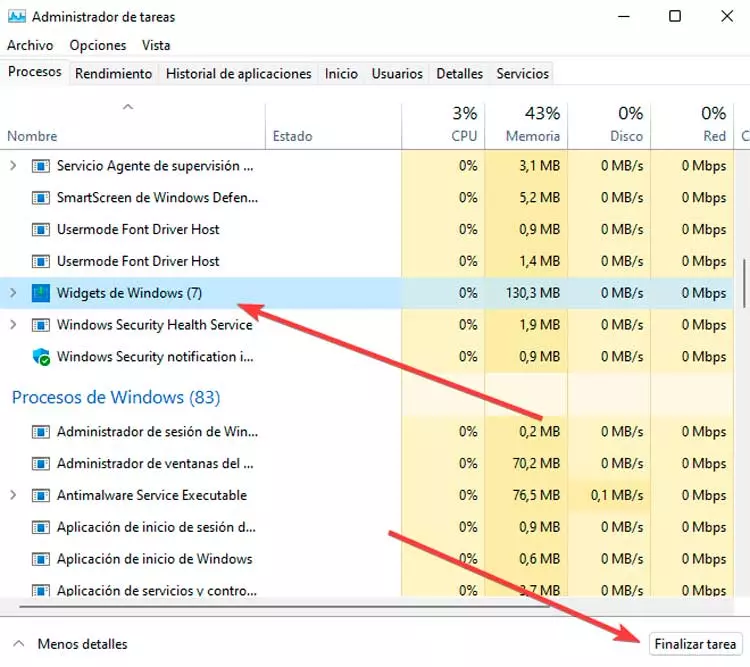The height and width of the screenshot is (667, 750).
Task: Select Antimalware Service Executable row name
Action: [x=152, y=495]
